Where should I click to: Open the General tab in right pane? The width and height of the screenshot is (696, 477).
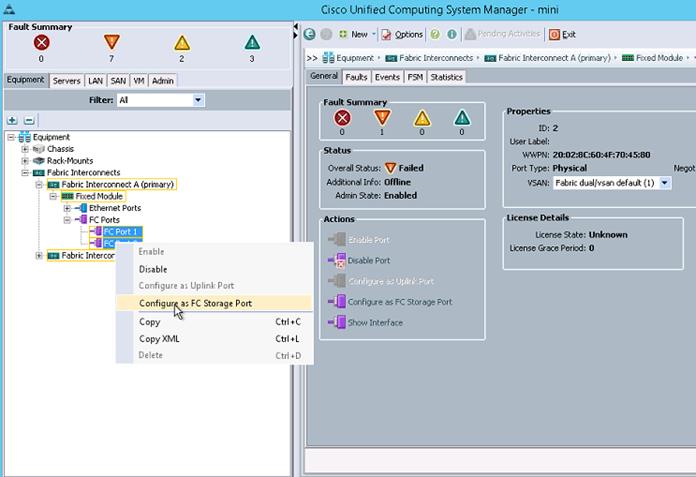tap(324, 76)
